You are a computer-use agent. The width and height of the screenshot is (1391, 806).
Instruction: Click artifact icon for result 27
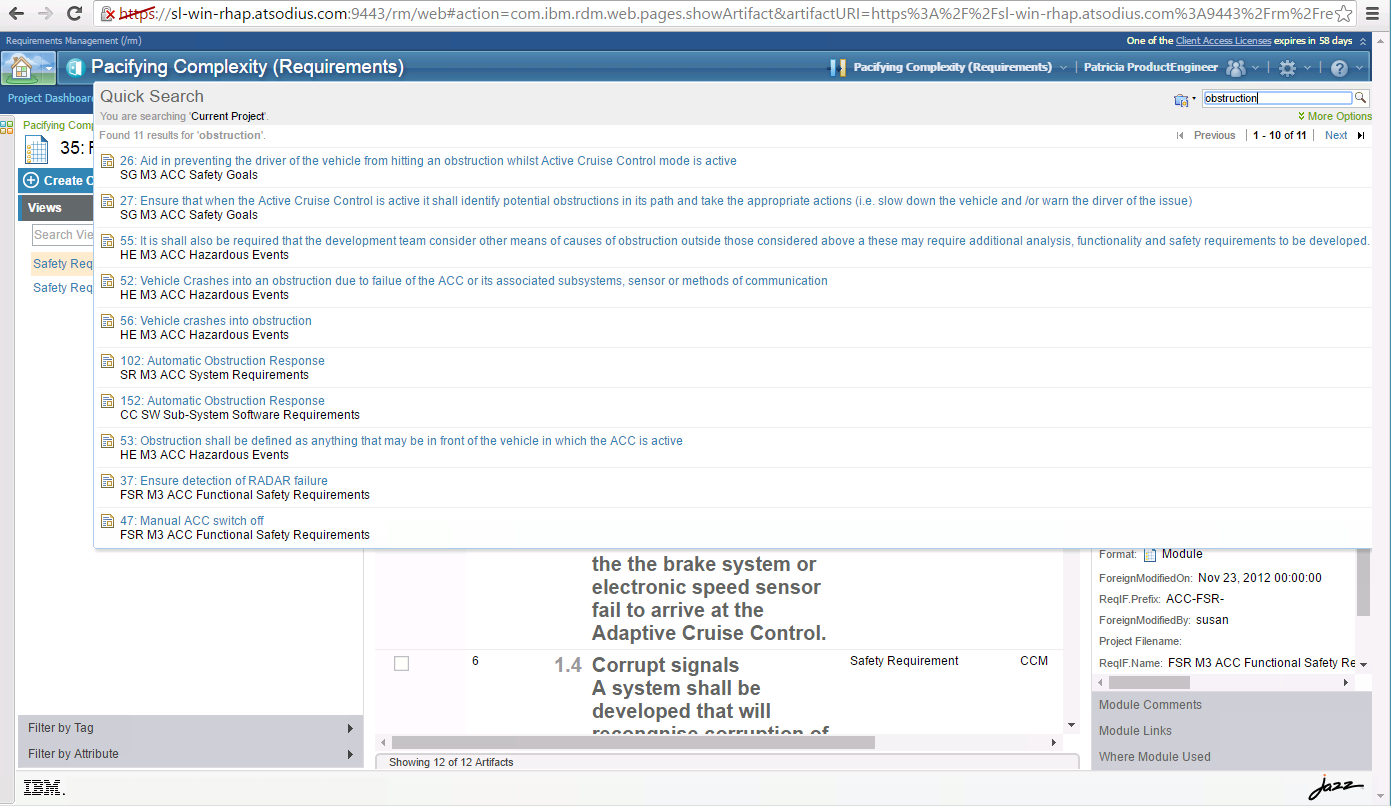(x=107, y=202)
